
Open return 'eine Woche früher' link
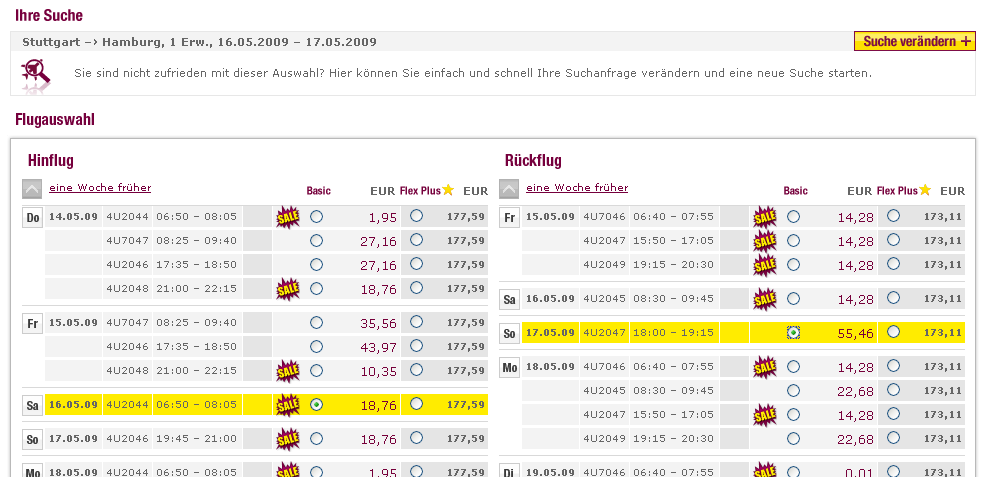577,188
